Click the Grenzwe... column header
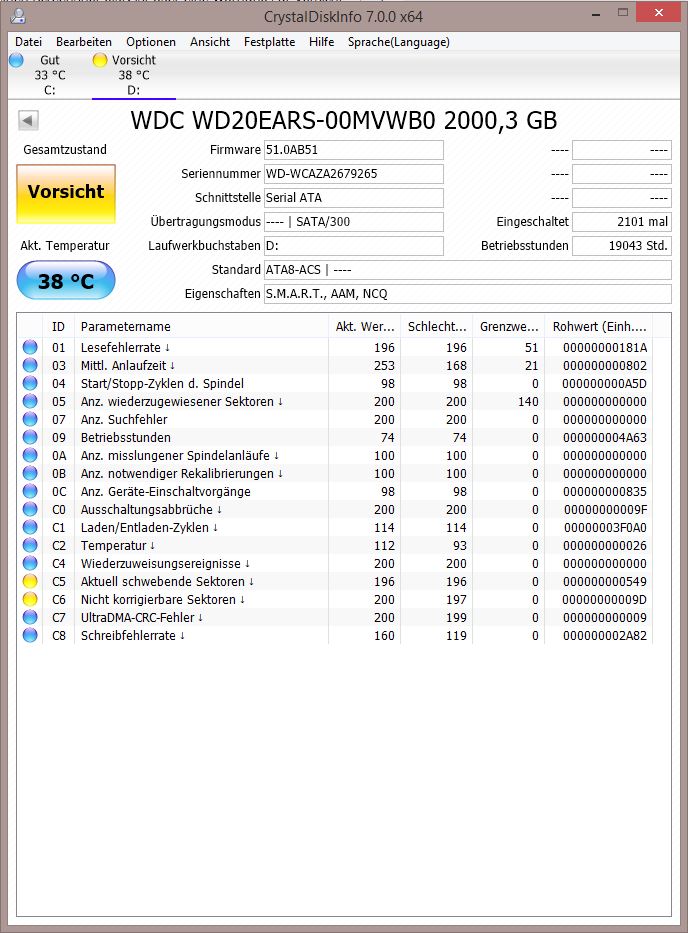This screenshot has width=688, height=933. point(509,327)
